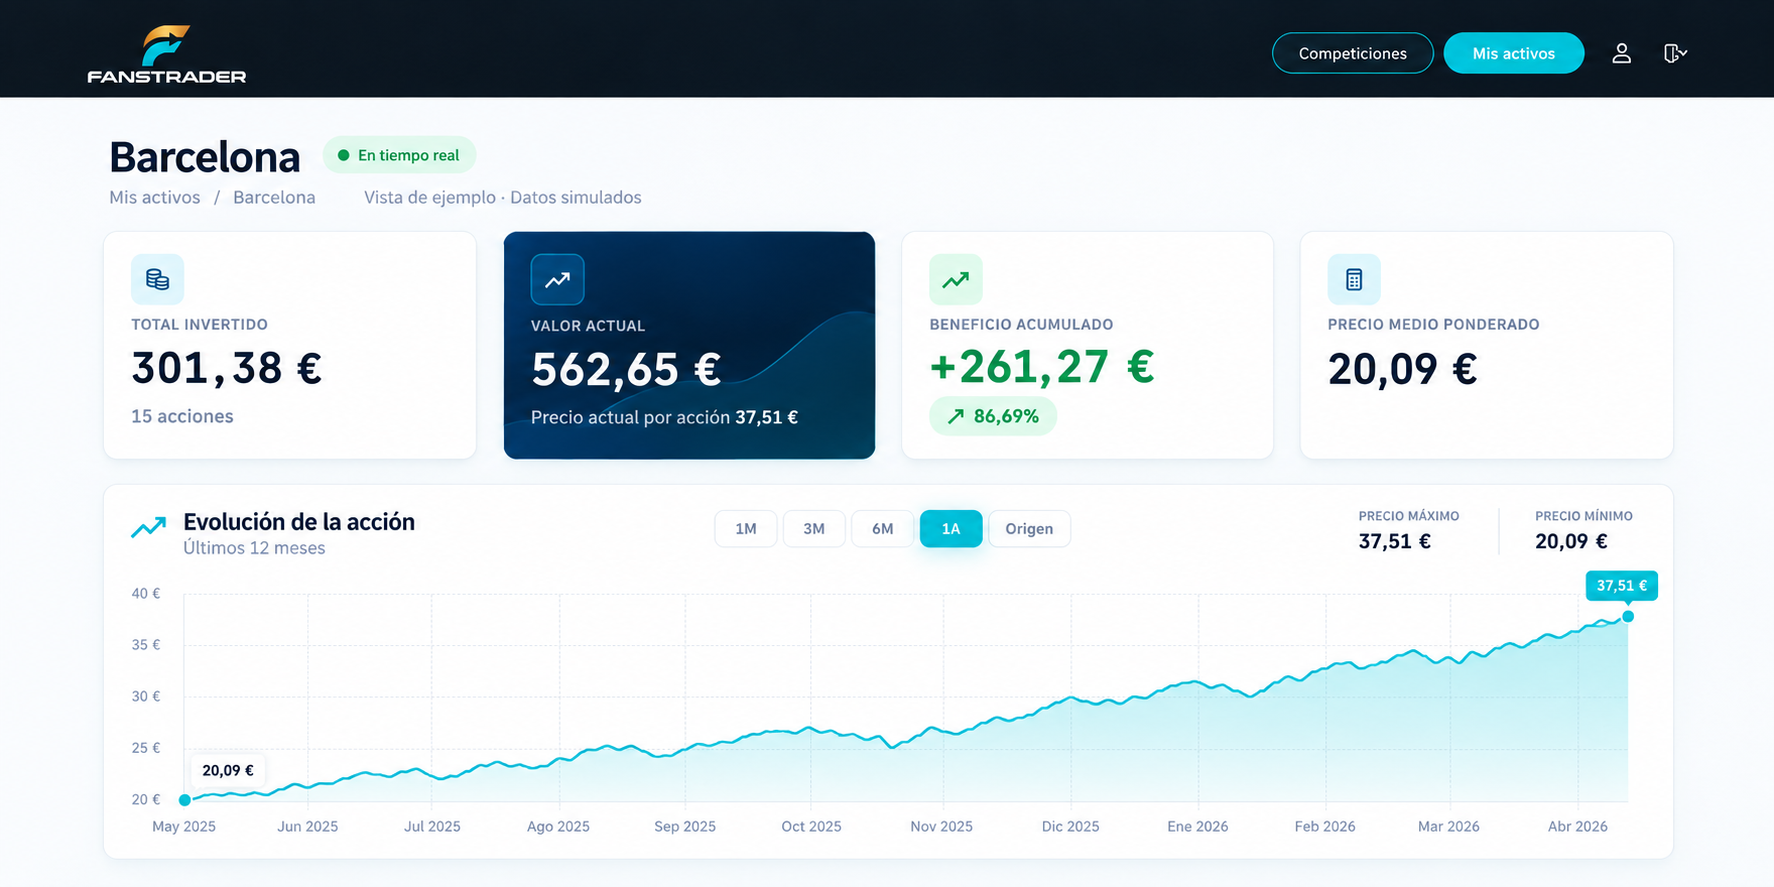Show the chart since Origen
The image size is (1774, 887).
tap(1029, 528)
